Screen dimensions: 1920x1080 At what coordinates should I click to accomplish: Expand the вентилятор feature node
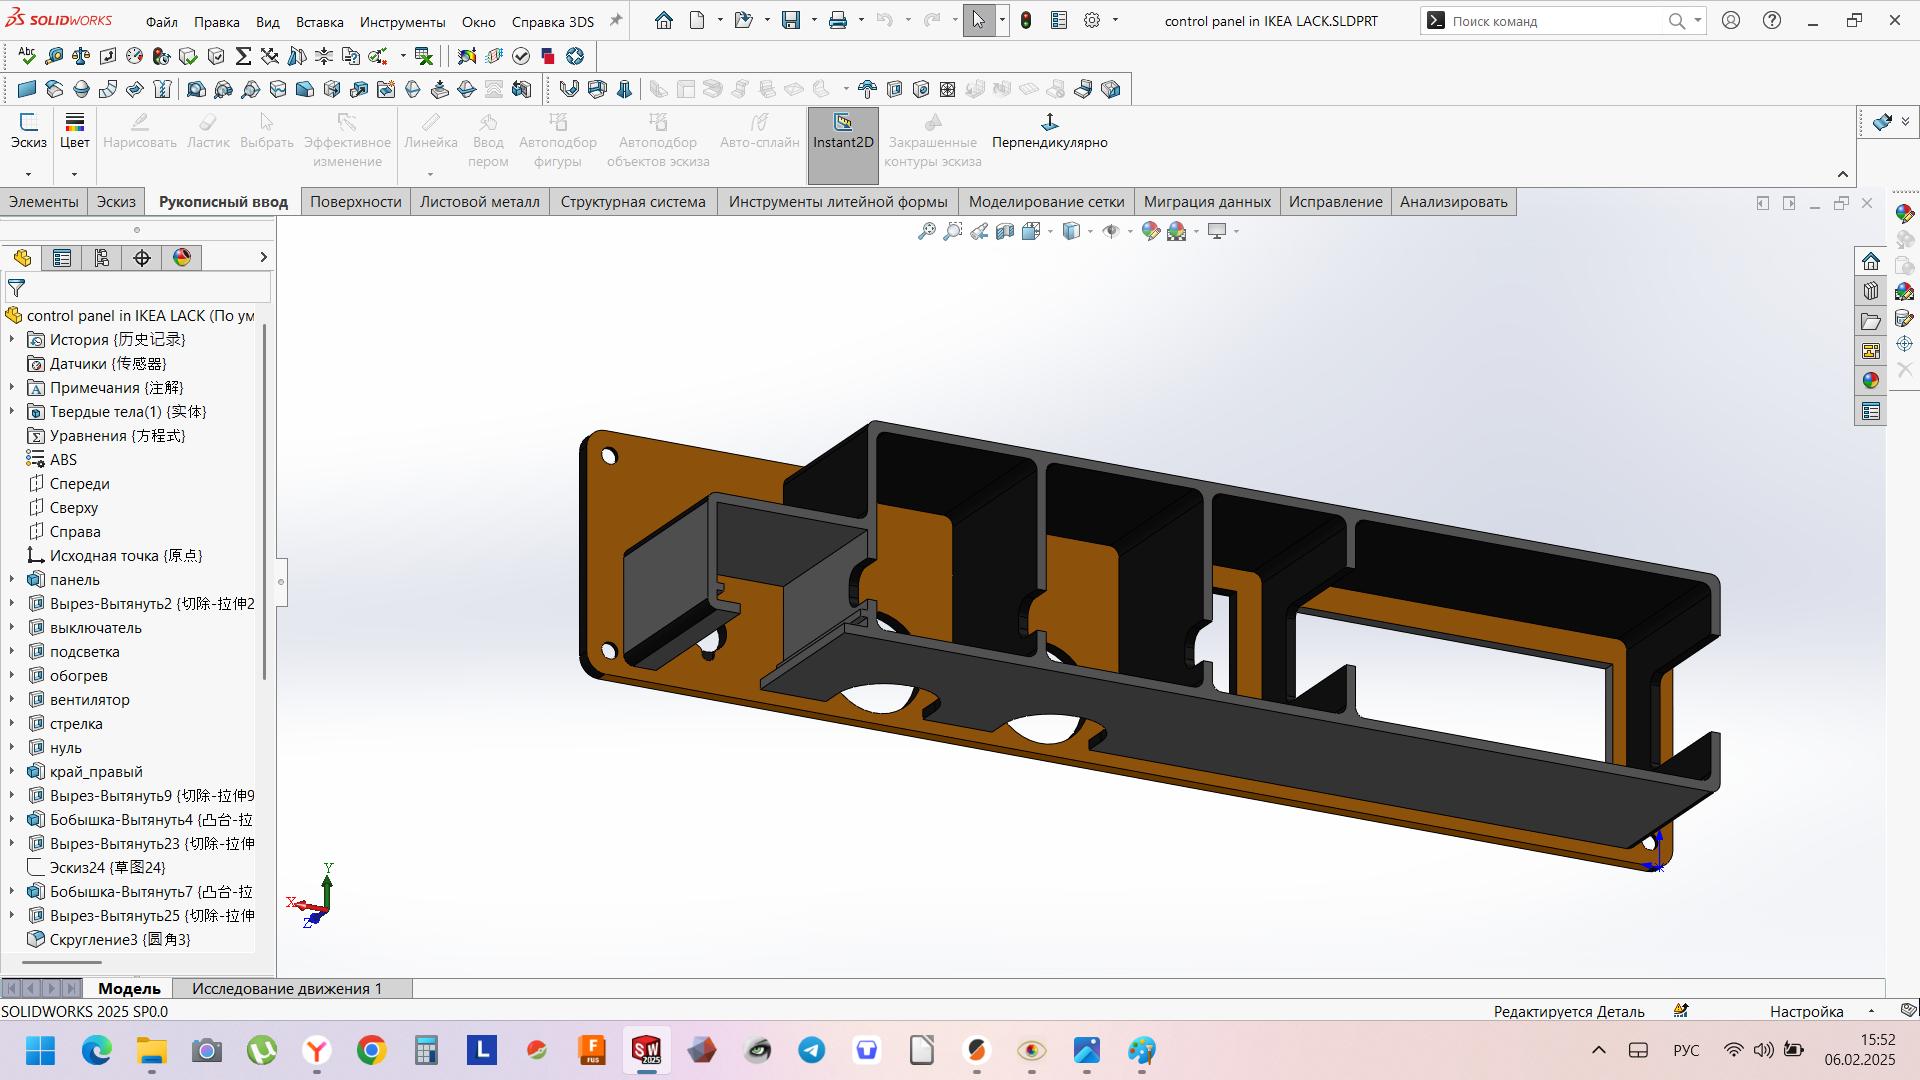coord(12,700)
